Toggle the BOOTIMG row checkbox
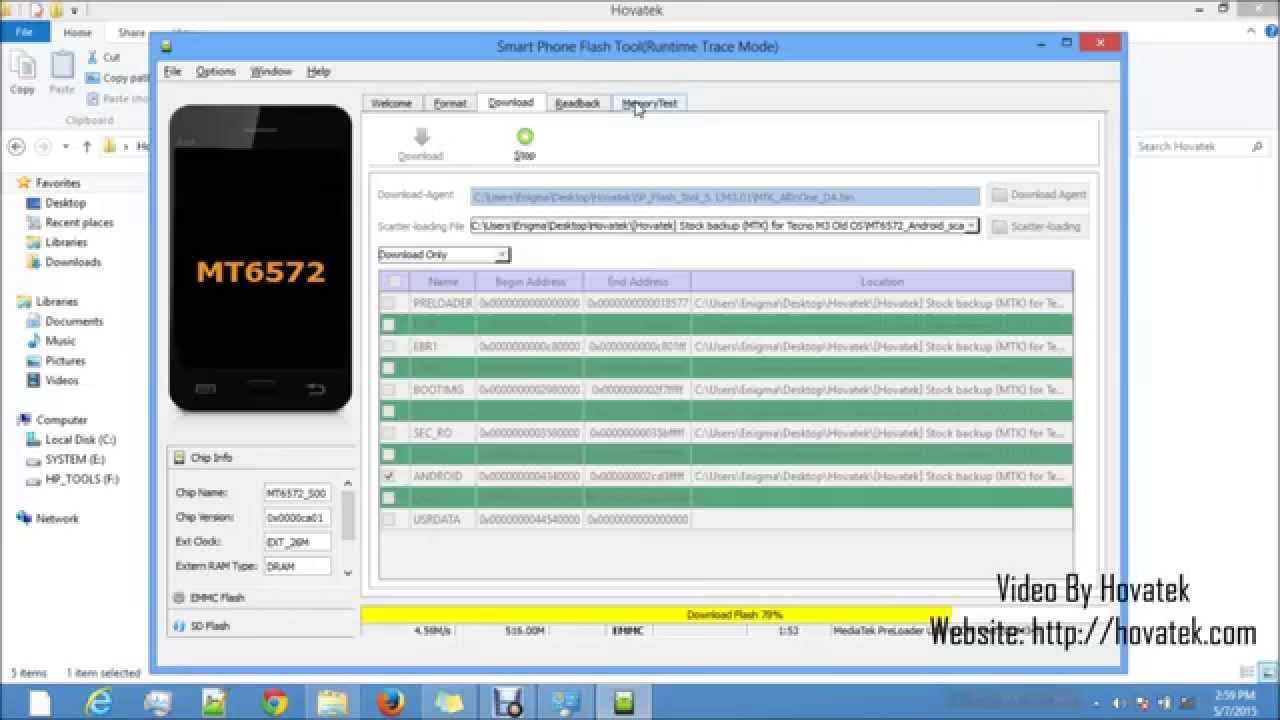This screenshot has width=1280, height=720. pos(389,389)
